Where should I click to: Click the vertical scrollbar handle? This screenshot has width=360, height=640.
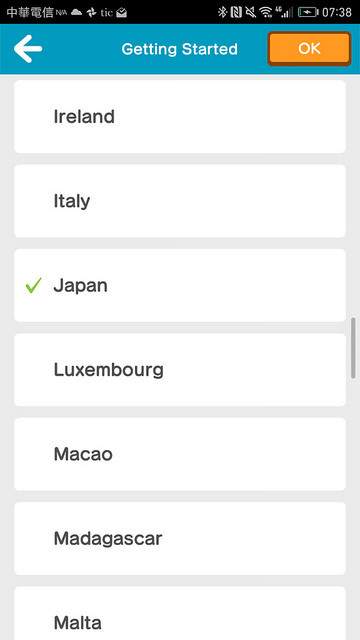point(353,348)
